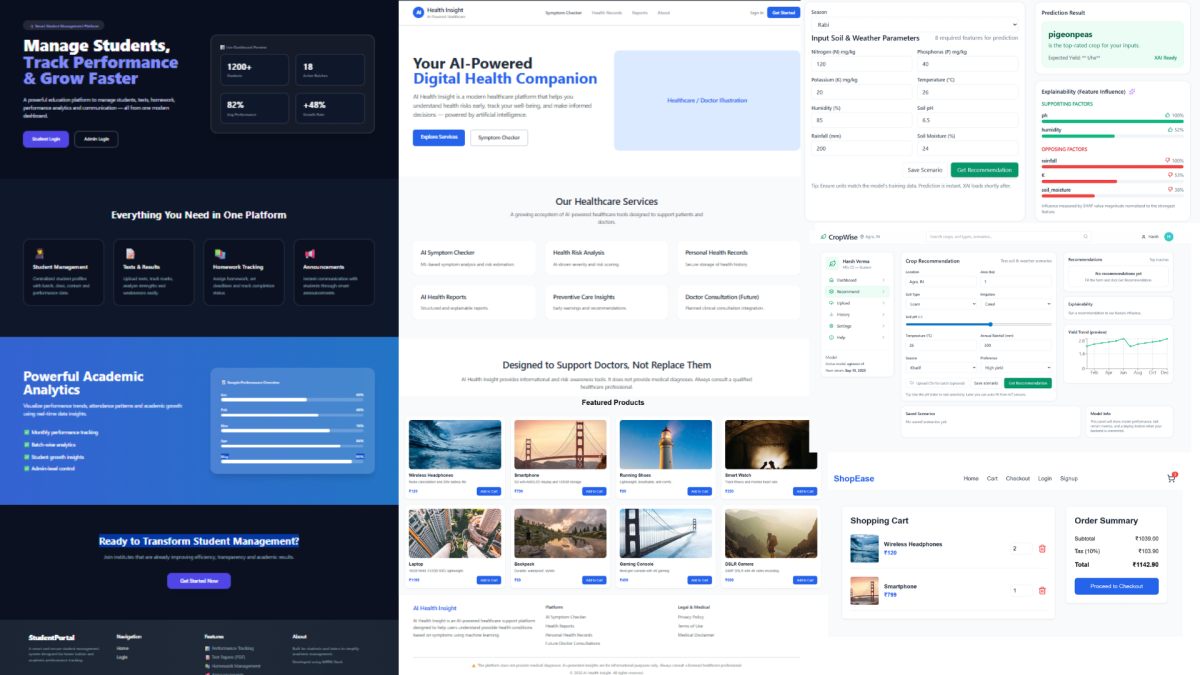1200x675 pixels.
Task: Toggle the Batch-wise analytics checkmark
Action: 26,444
